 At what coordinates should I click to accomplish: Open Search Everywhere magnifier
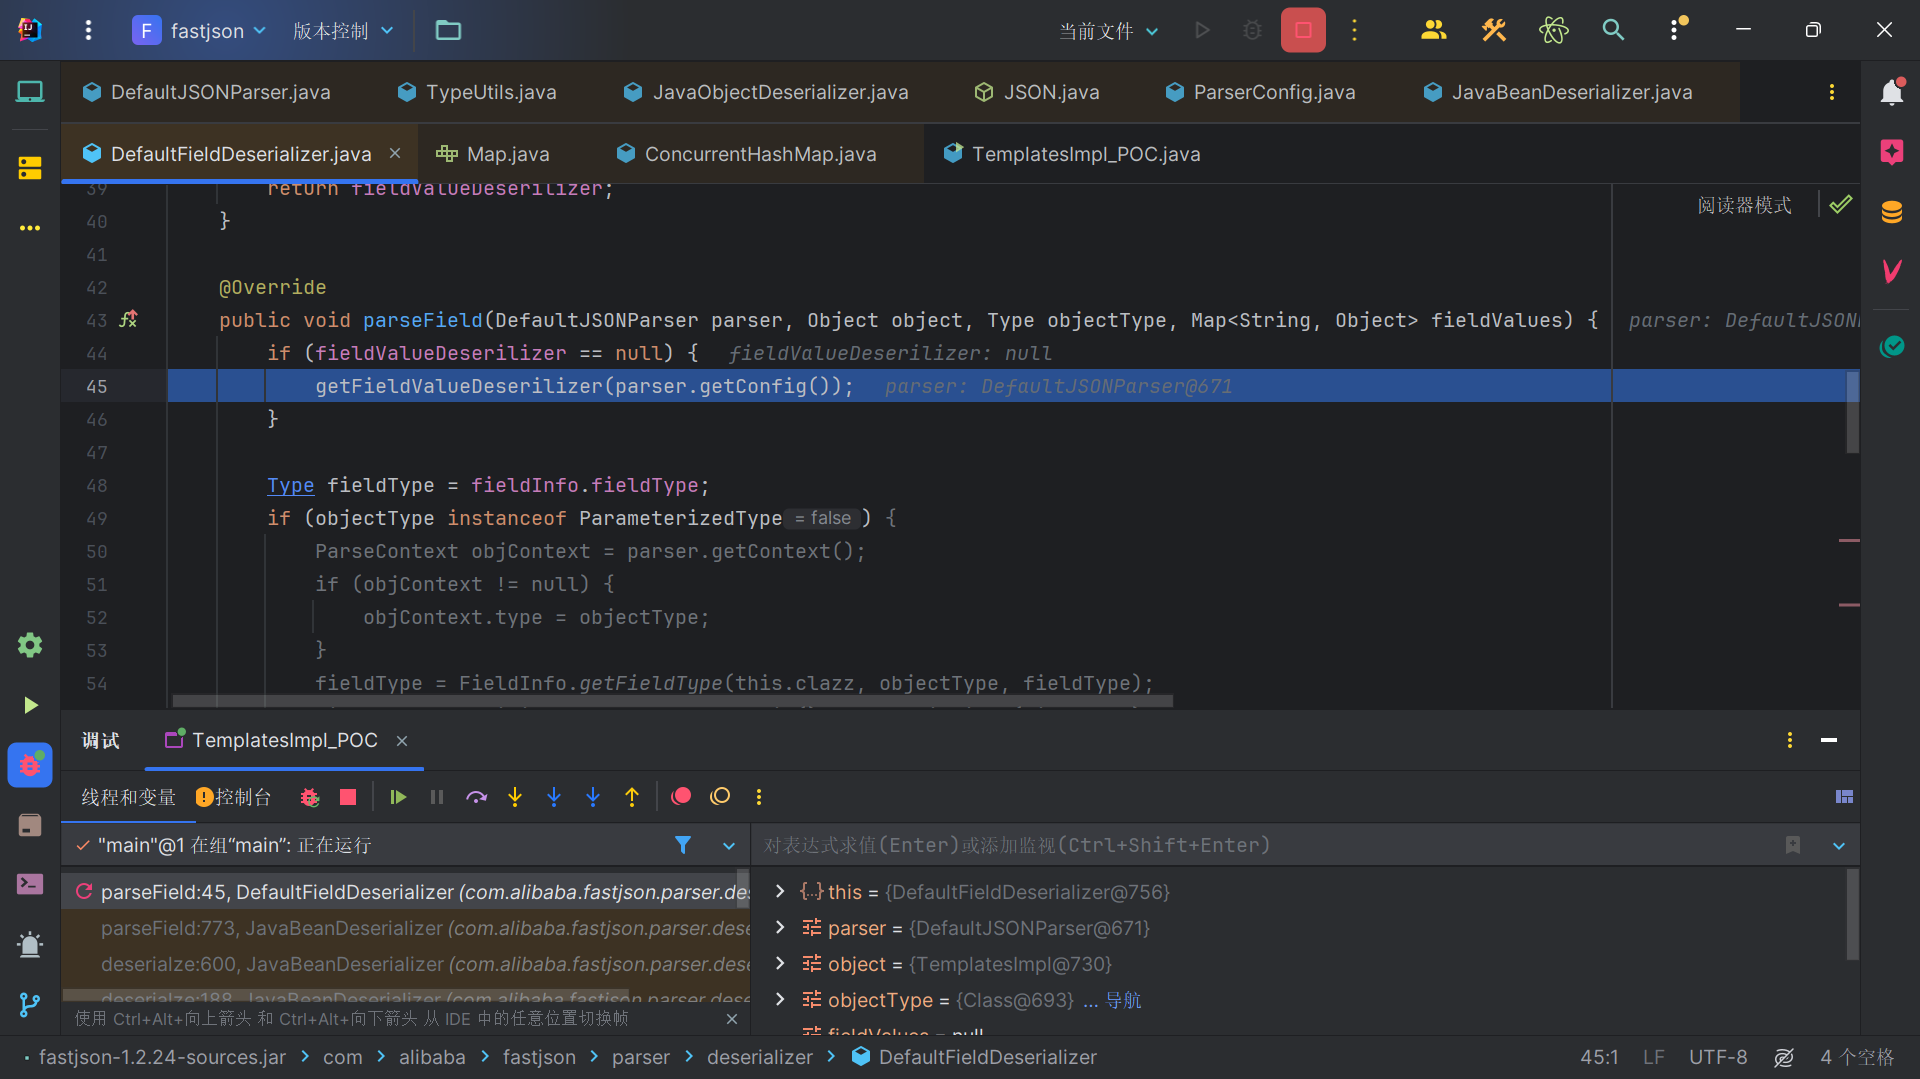point(1612,30)
